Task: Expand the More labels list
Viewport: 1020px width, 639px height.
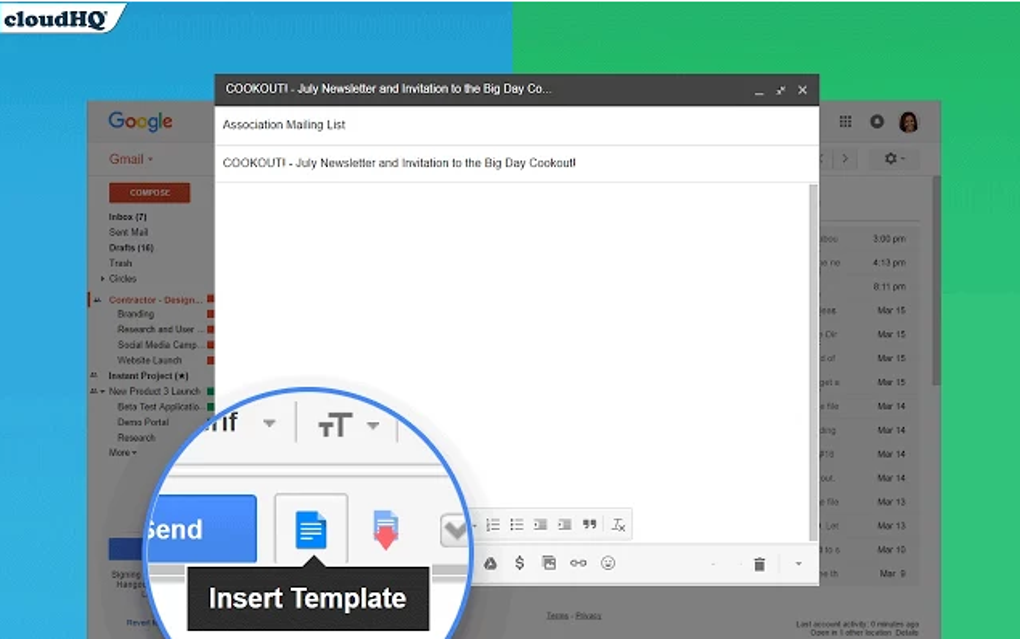Action: (122, 452)
